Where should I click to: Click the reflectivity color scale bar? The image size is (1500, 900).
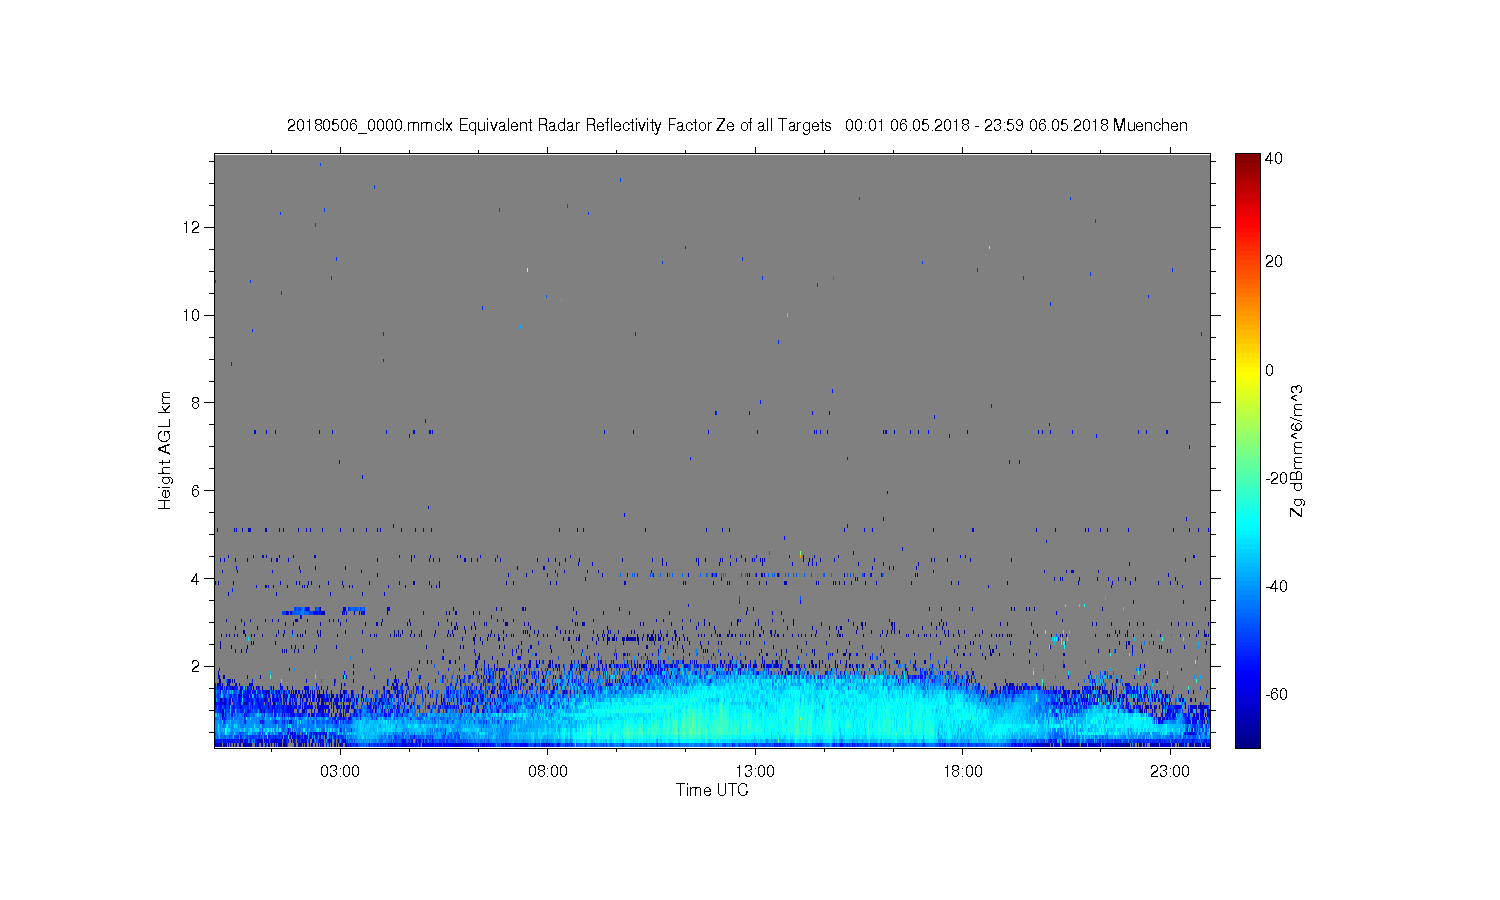[1247, 450]
